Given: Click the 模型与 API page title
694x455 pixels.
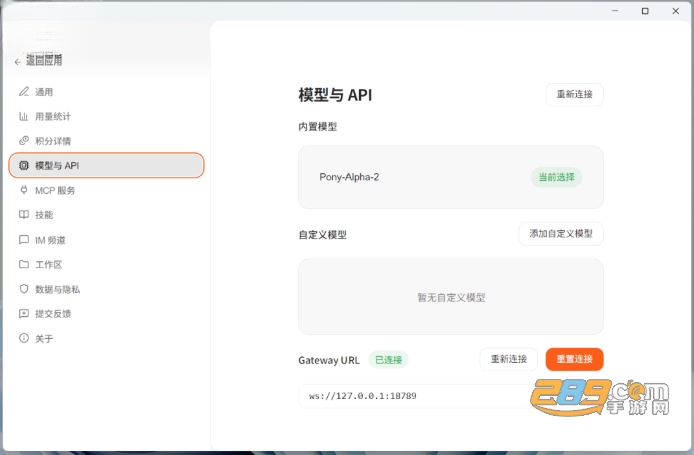Looking at the screenshot, I should point(335,95).
